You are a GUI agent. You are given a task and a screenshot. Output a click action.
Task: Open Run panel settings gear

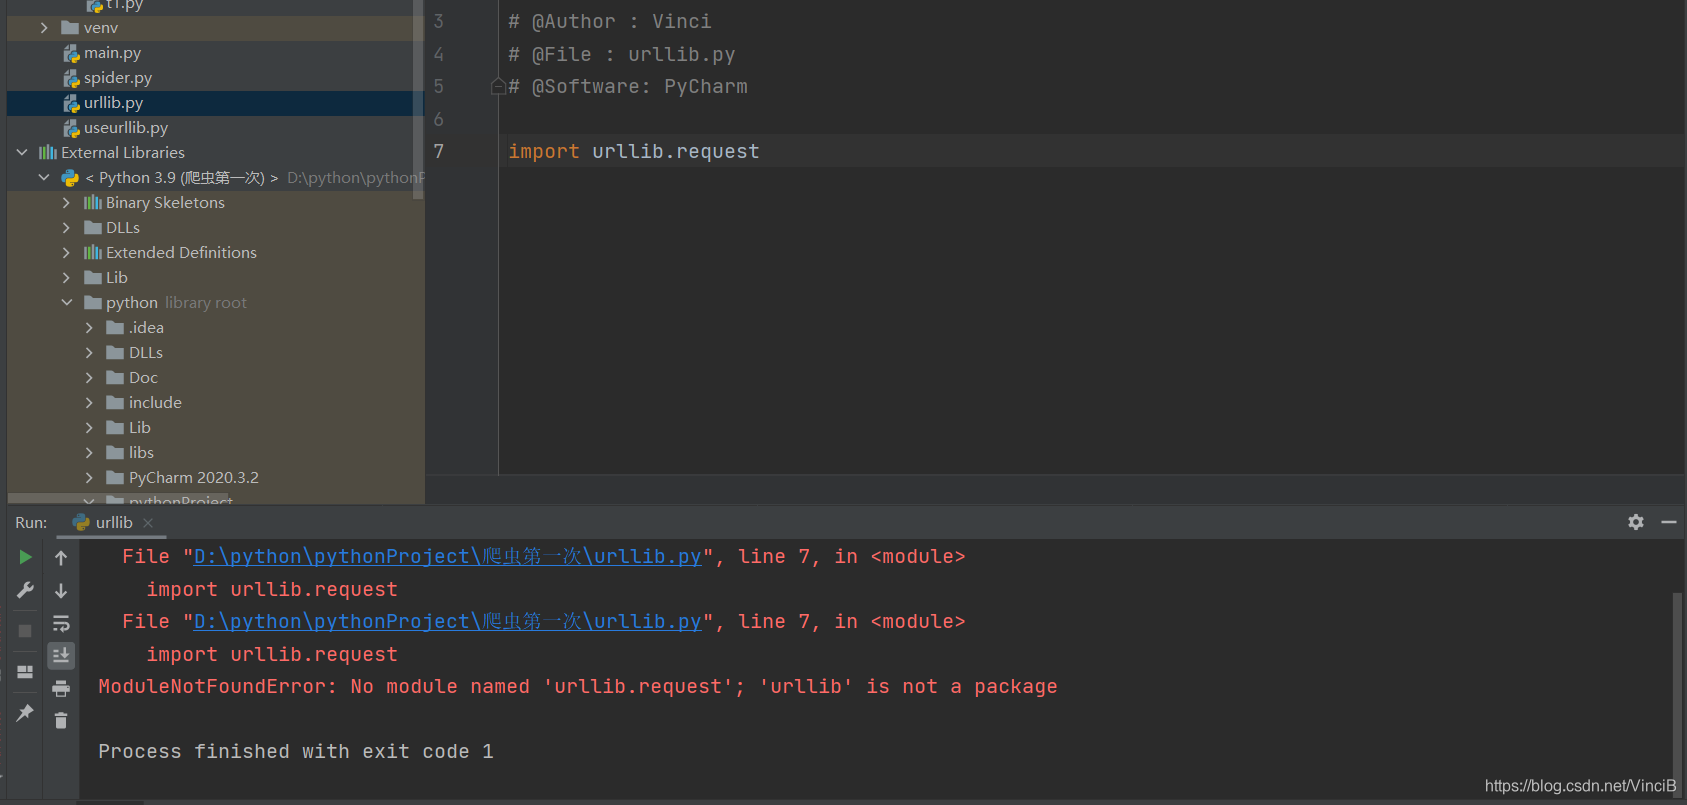(x=1636, y=522)
